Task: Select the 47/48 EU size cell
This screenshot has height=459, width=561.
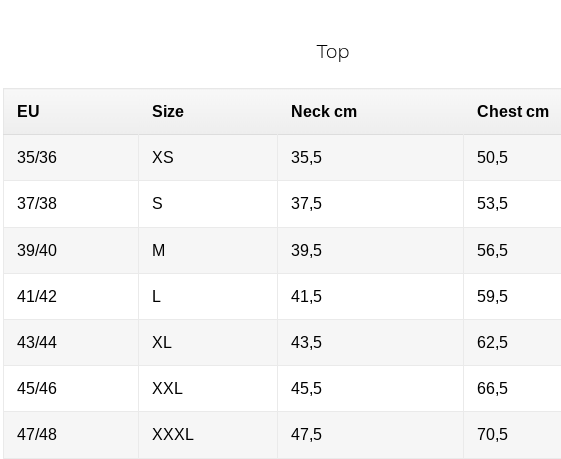Action: (71, 435)
